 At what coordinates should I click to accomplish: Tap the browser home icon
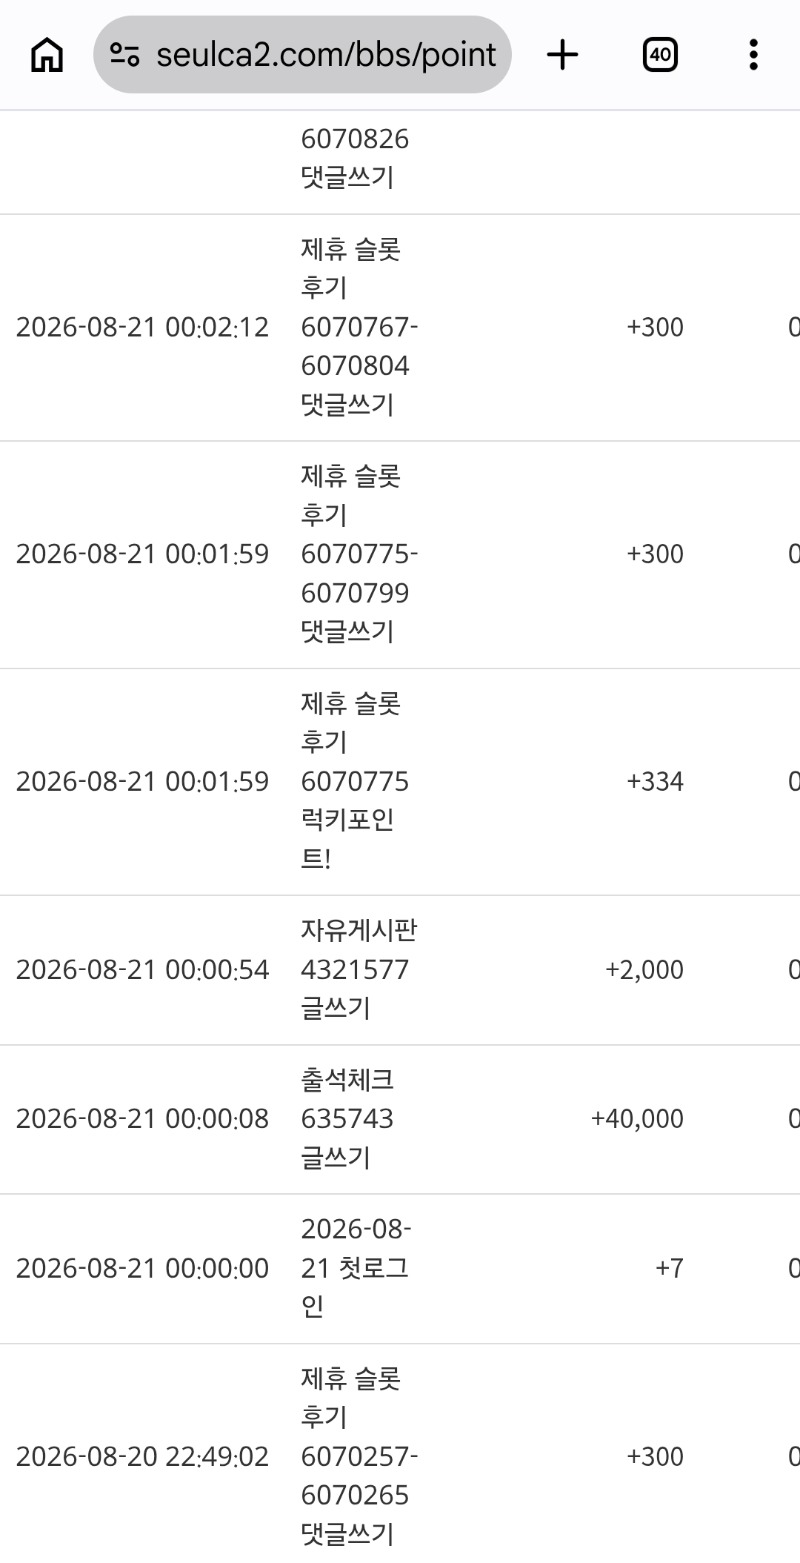[x=46, y=55]
